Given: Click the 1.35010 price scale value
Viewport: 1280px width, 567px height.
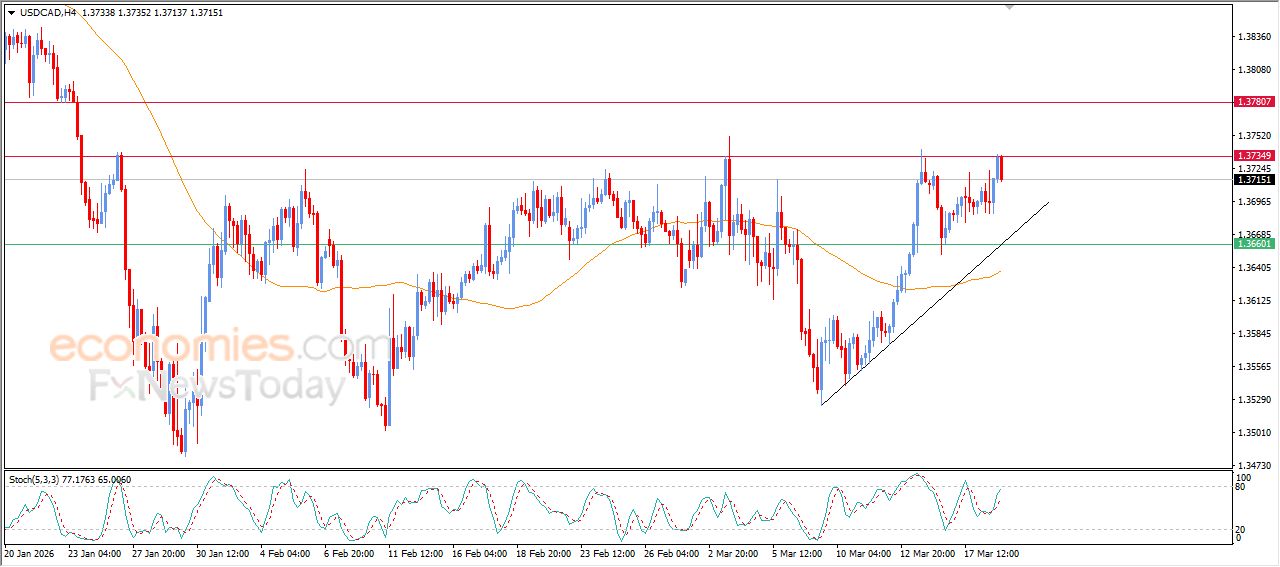Looking at the screenshot, I should pyautogui.click(x=1254, y=433).
